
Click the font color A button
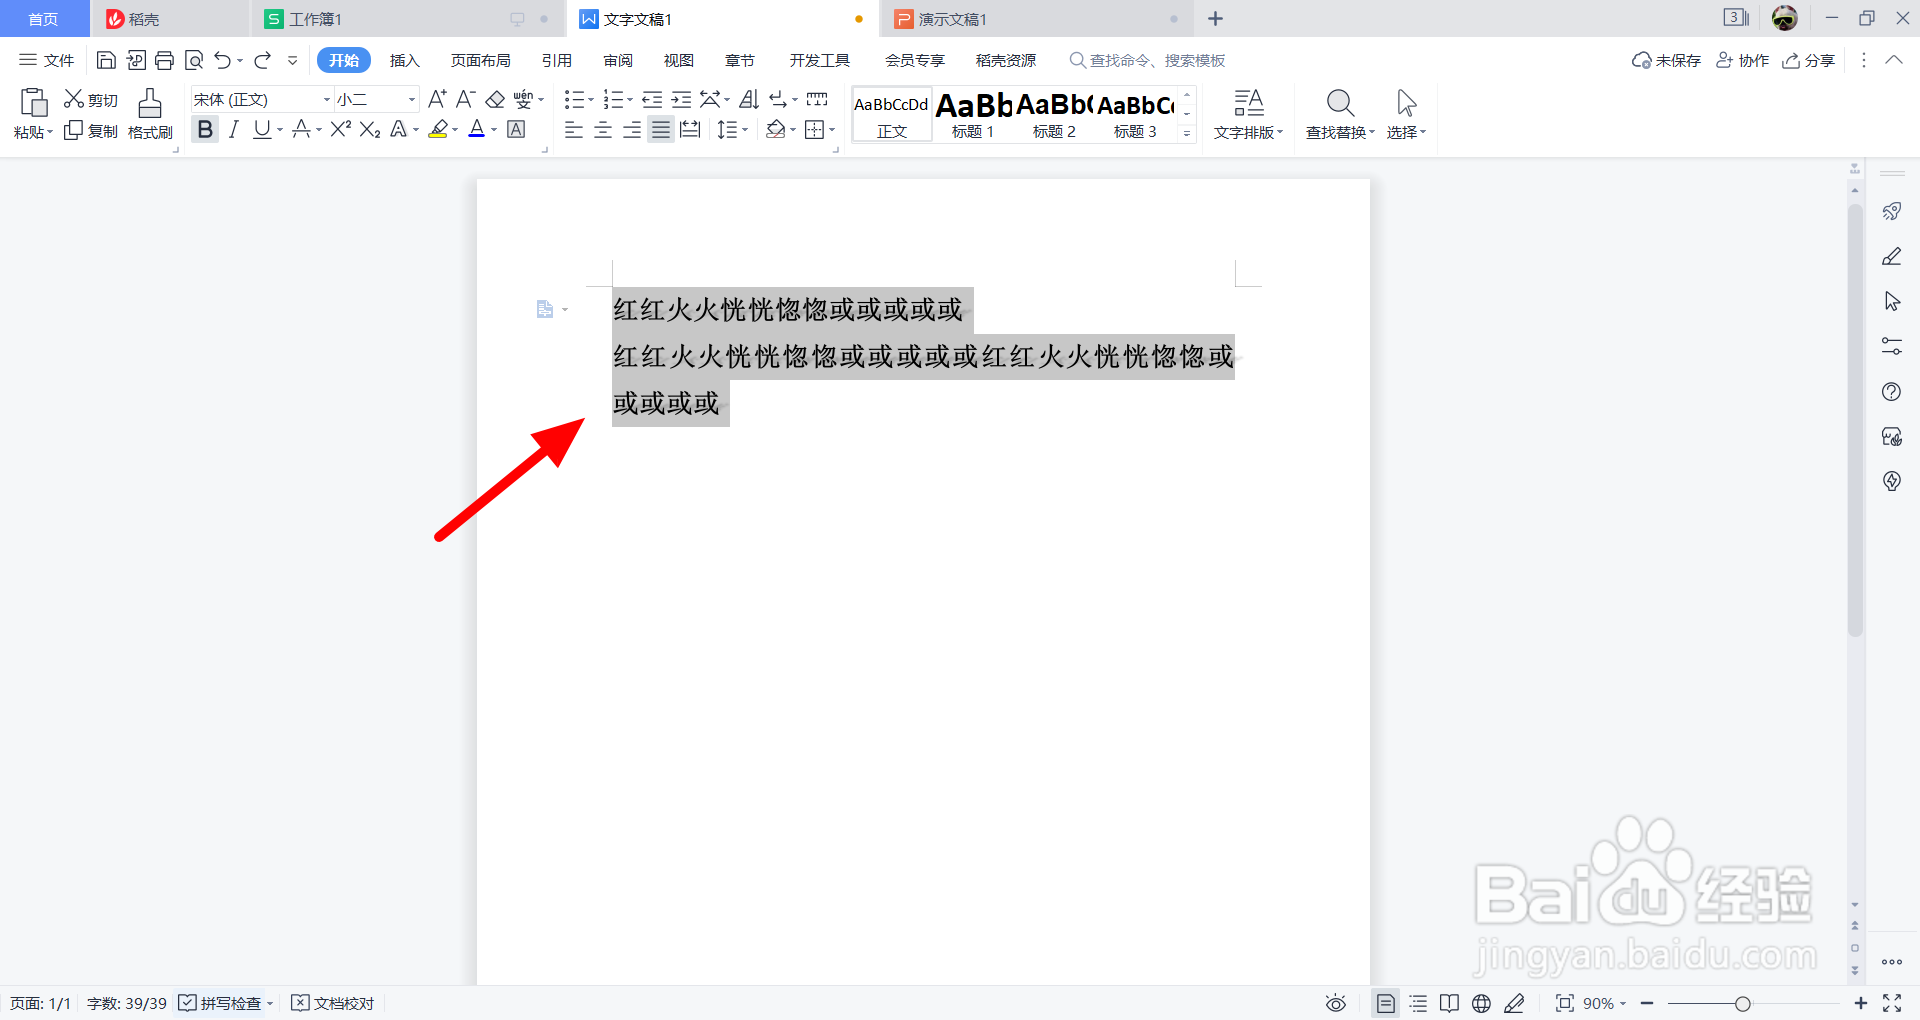click(x=477, y=129)
